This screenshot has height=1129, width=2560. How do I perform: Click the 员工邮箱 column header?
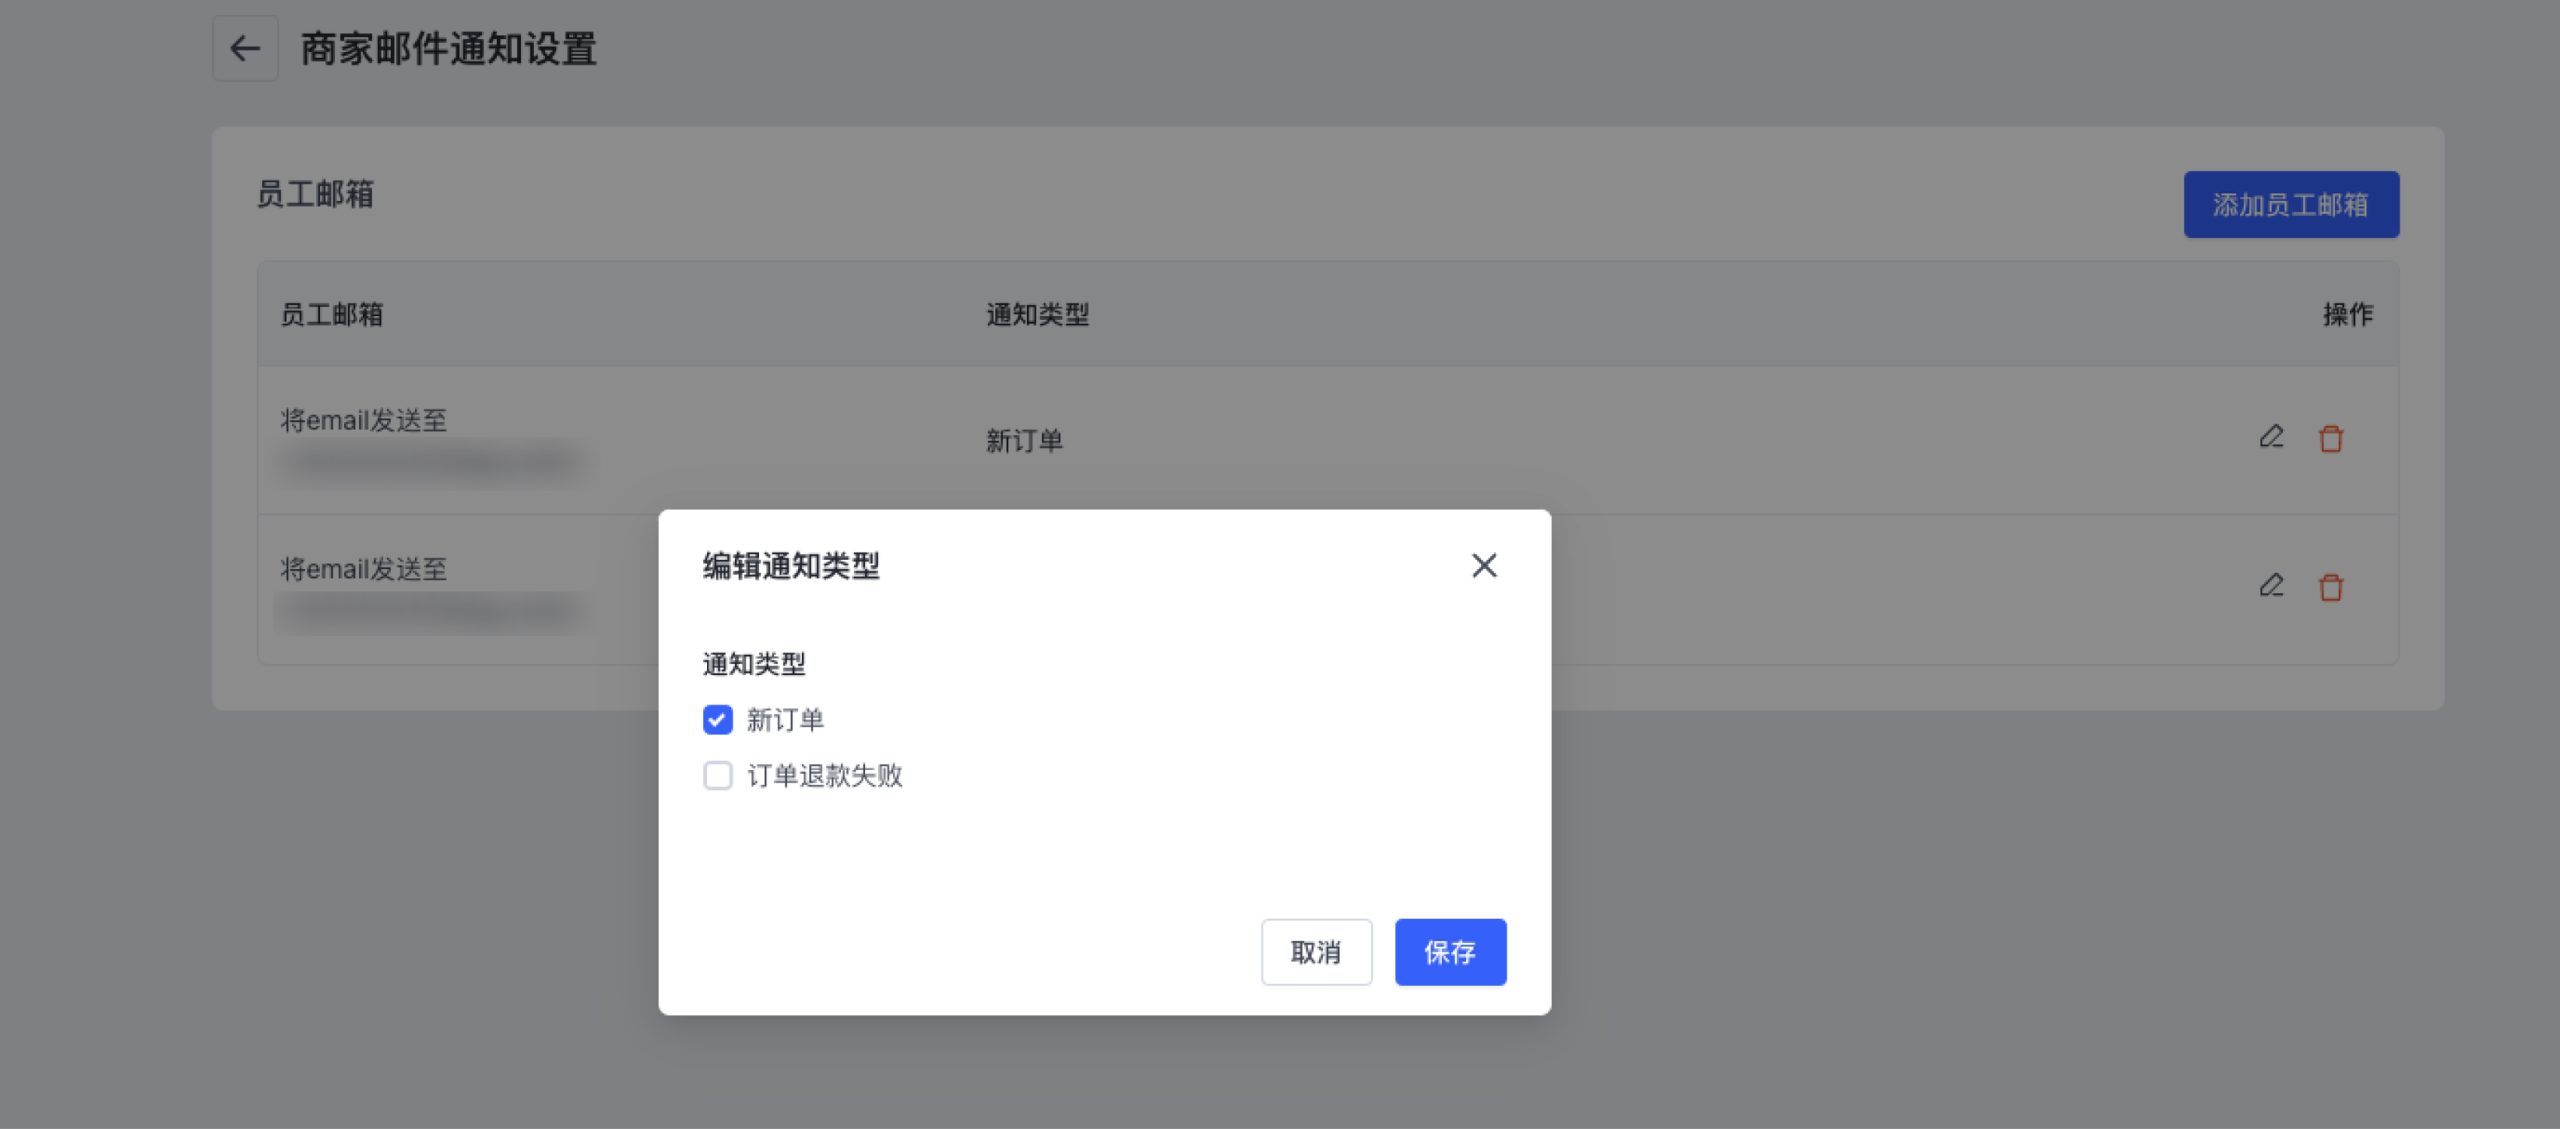(x=332, y=315)
